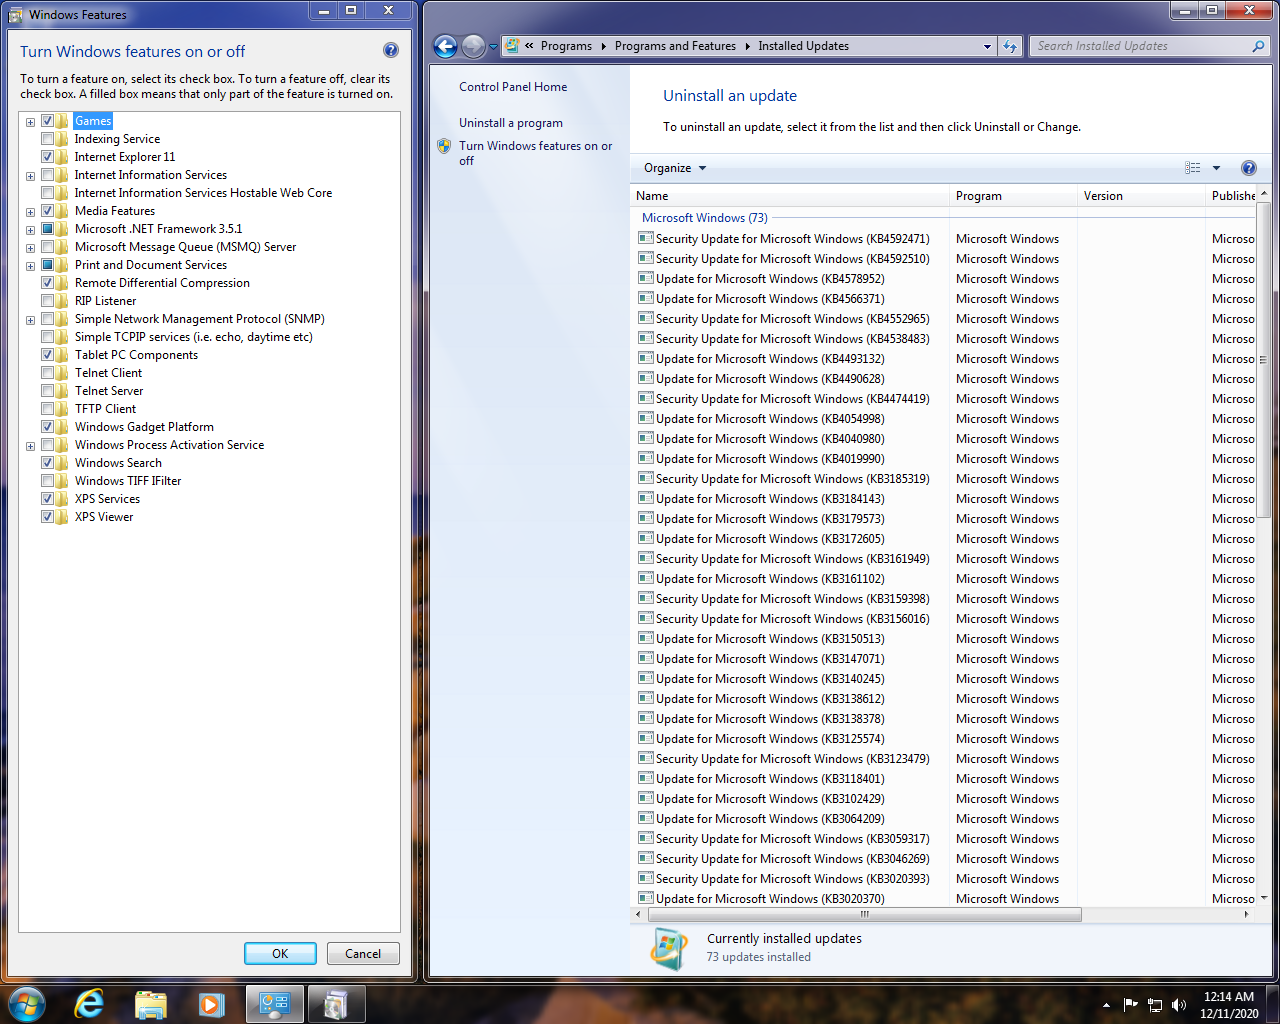Click the Windows Features taskbar icon
Image resolution: width=1280 pixels, height=1024 pixels.
tap(336, 1004)
